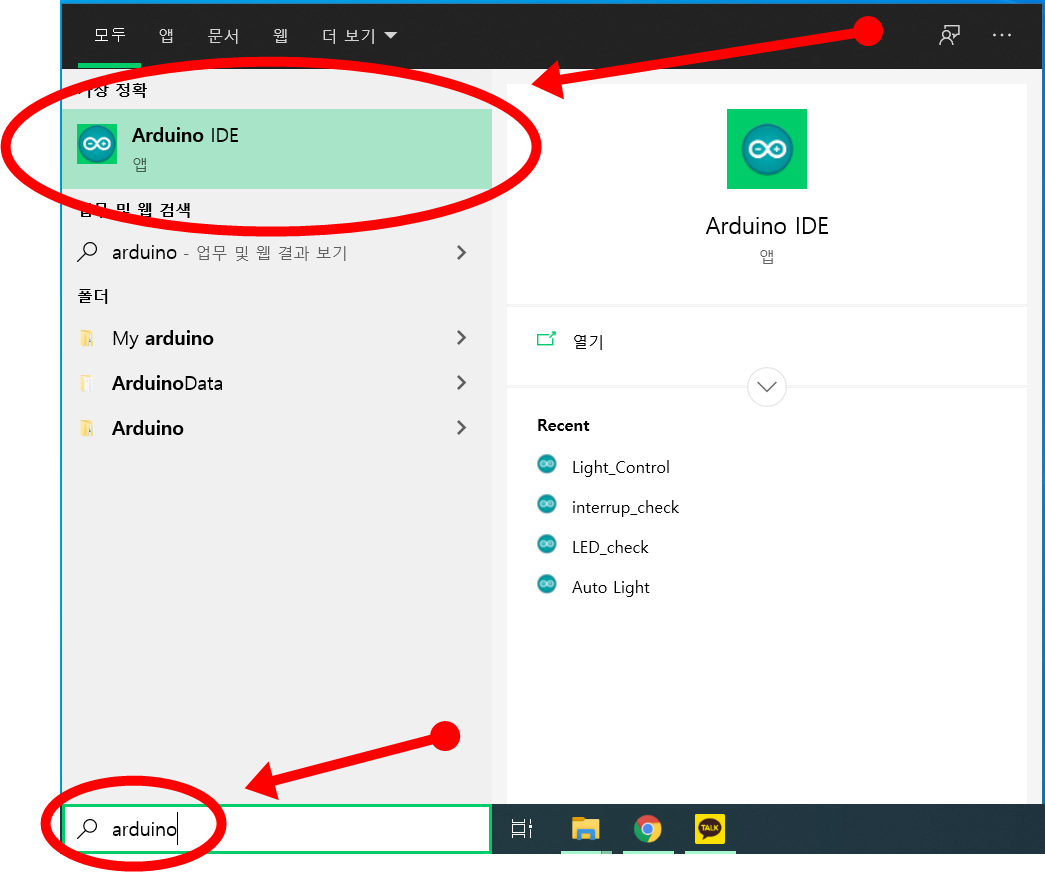
Task: Click the Light_Control recent file icon
Action: click(x=547, y=464)
